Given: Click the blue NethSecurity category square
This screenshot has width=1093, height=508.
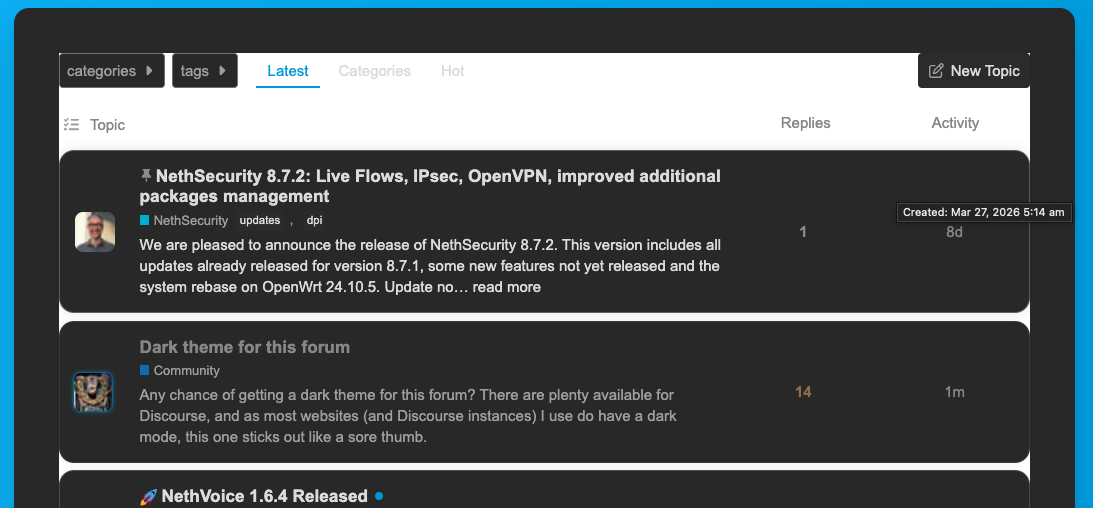Looking at the screenshot, I should 145,220.
